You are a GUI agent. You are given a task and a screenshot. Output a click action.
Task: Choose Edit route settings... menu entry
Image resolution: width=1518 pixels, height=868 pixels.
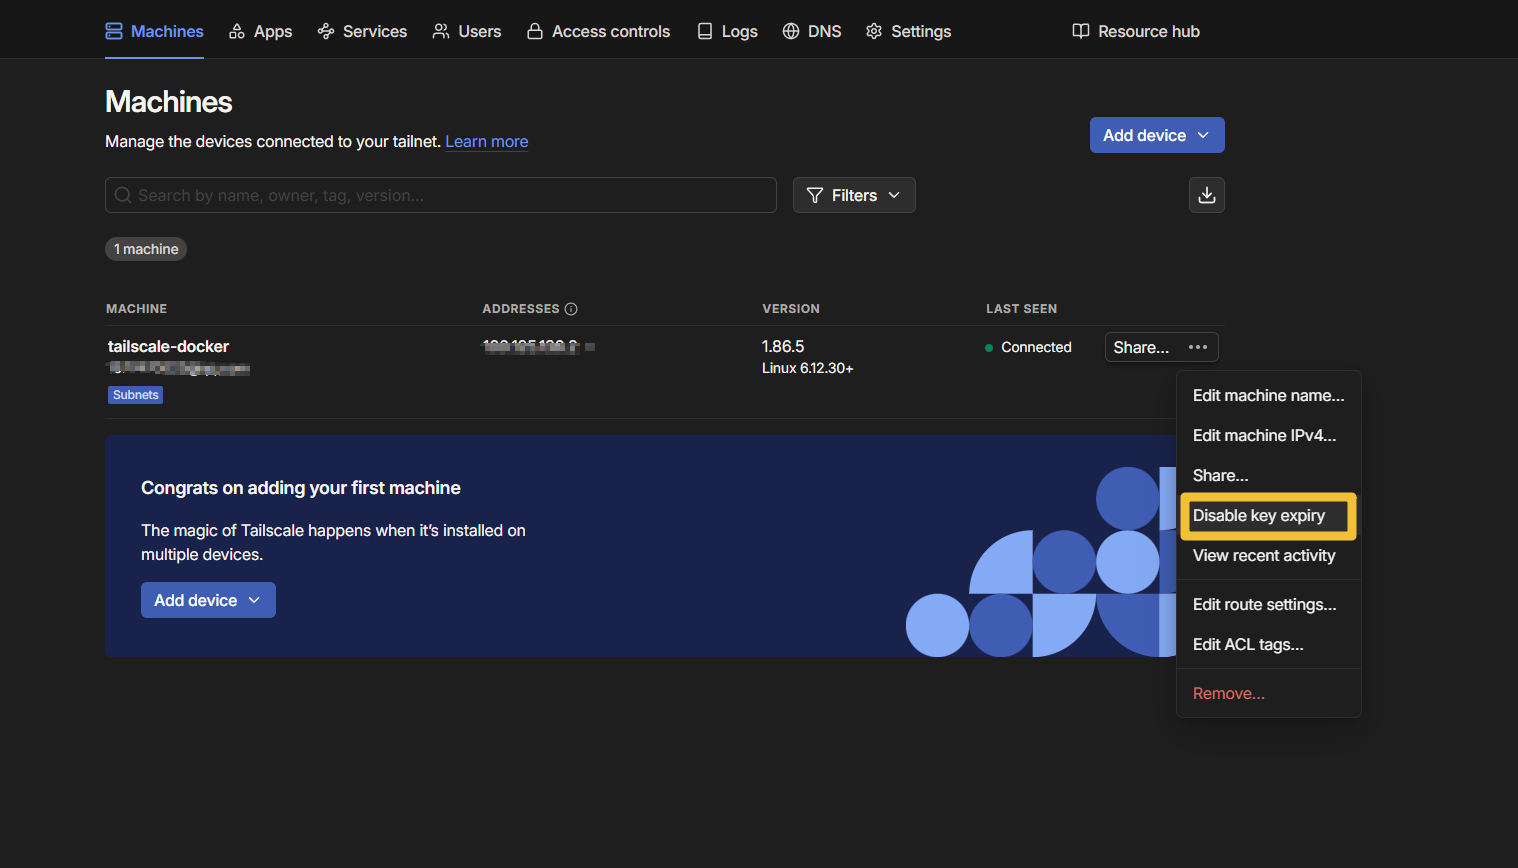point(1264,605)
